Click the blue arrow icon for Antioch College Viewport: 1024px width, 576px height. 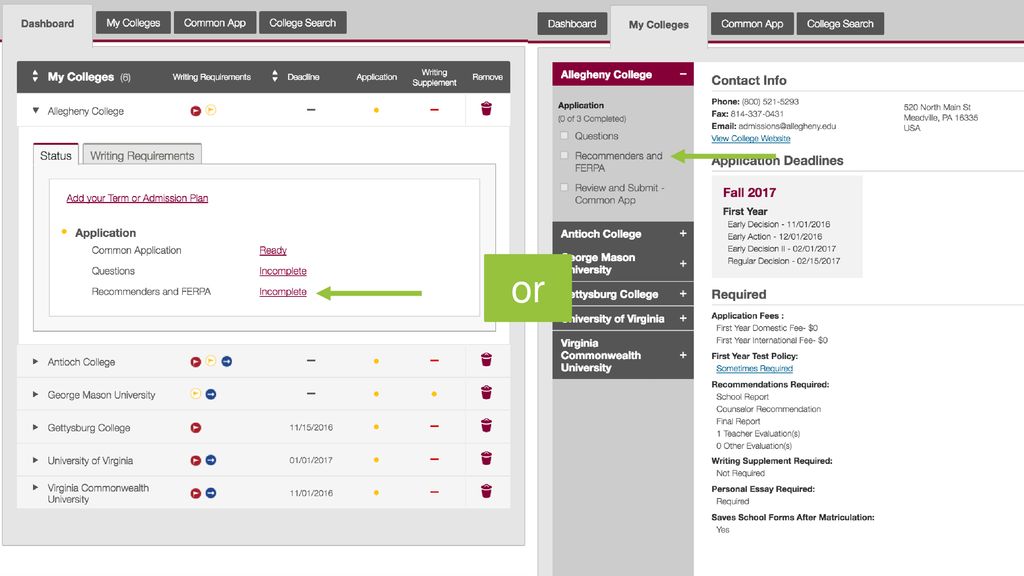point(227,361)
